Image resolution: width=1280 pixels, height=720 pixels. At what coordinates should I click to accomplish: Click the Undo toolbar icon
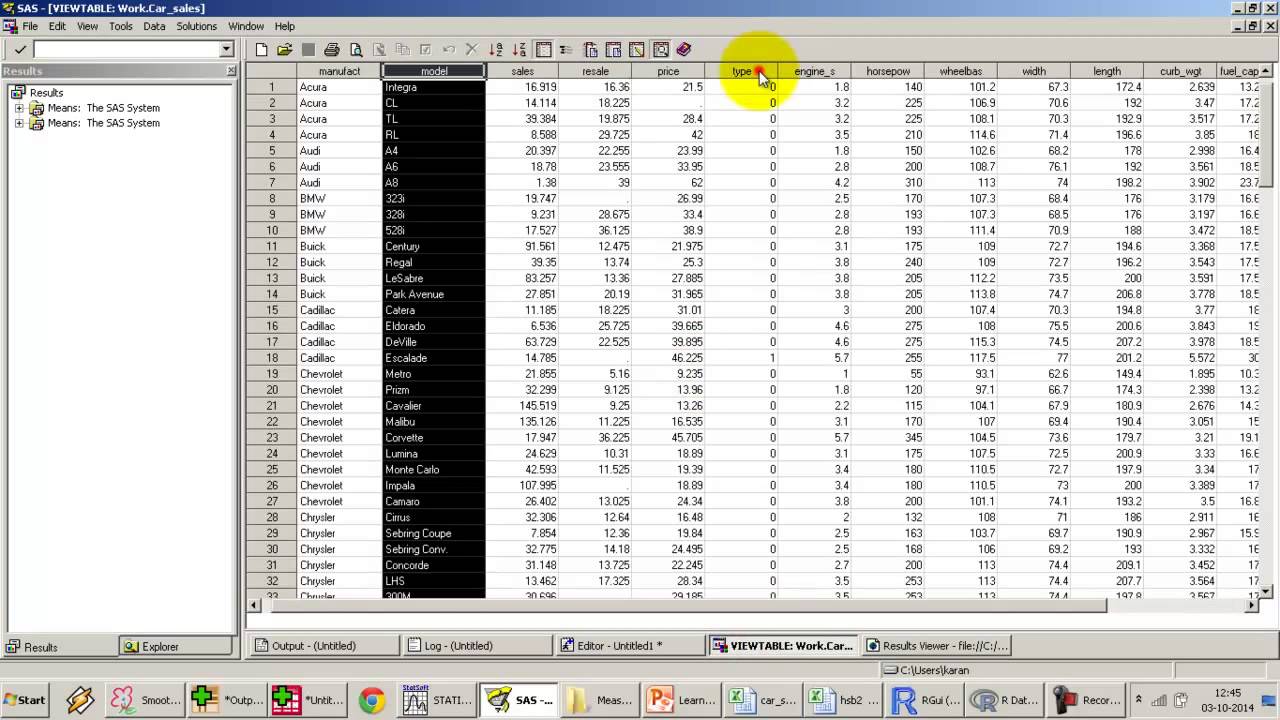(x=449, y=49)
